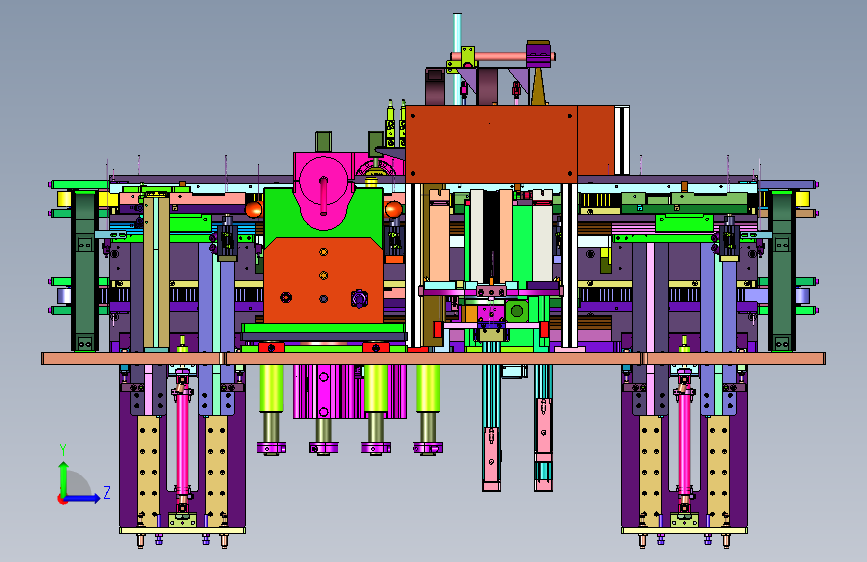
Task: Click the "Z" axis label
Action: (107, 492)
